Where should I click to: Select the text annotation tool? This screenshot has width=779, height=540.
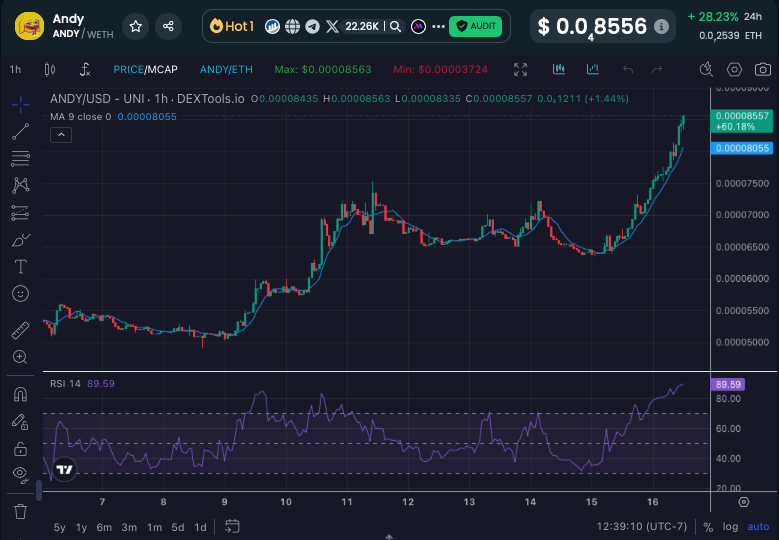20,267
